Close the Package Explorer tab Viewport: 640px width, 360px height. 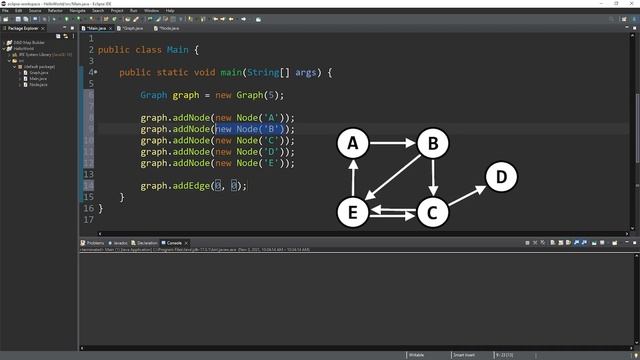click(x=43, y=29)
